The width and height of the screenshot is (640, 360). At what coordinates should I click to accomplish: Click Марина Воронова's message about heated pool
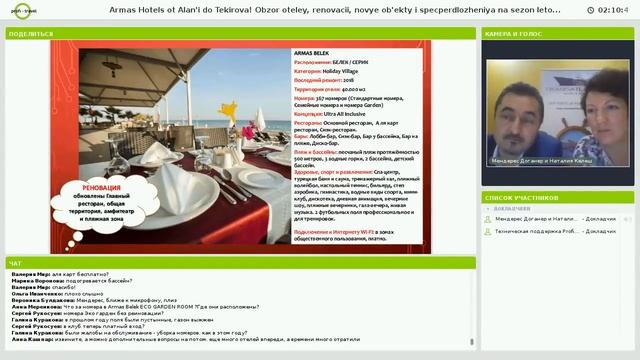[x=71, y=281]
